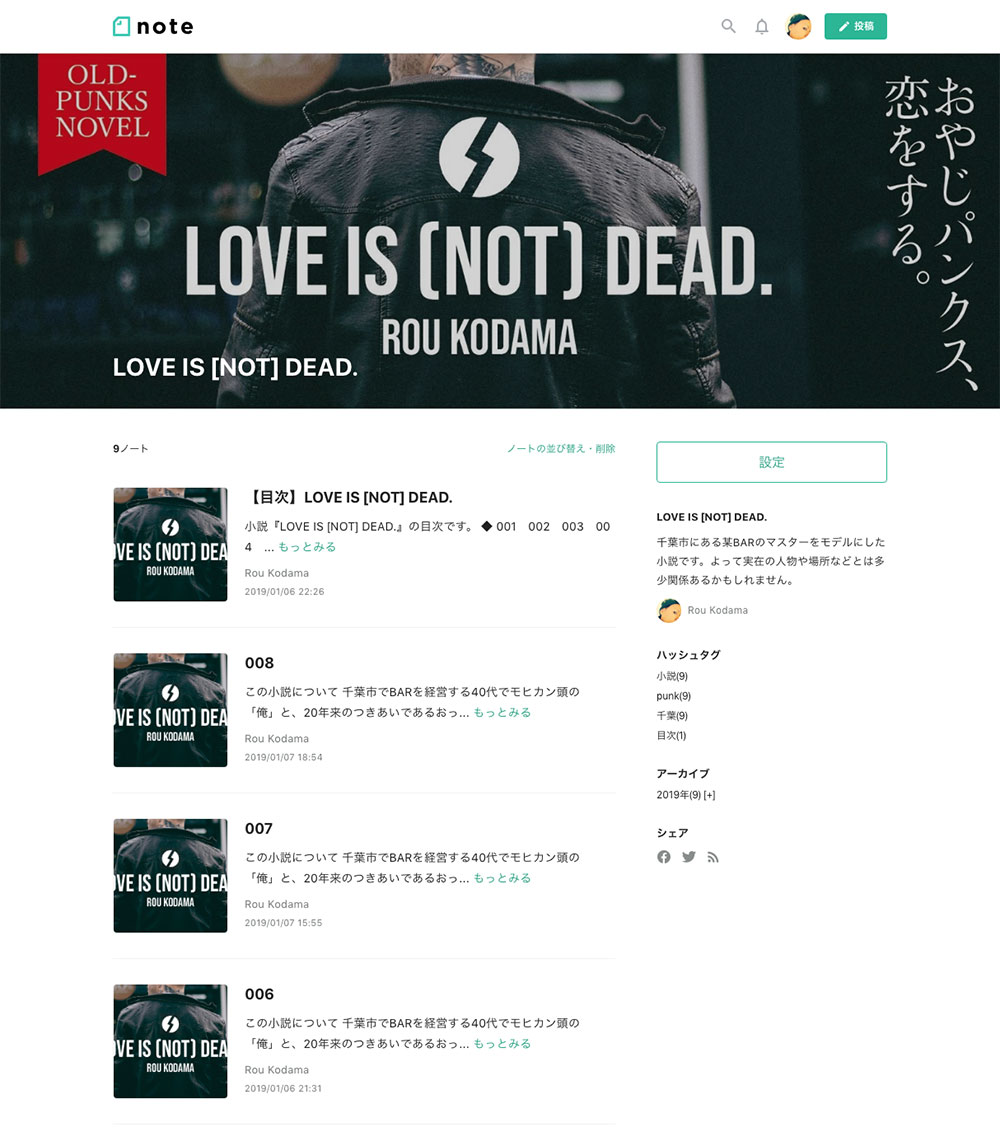Open the search magnifier icon
The height and width of the screenshot is (1132, 1000).
[729, 27]
